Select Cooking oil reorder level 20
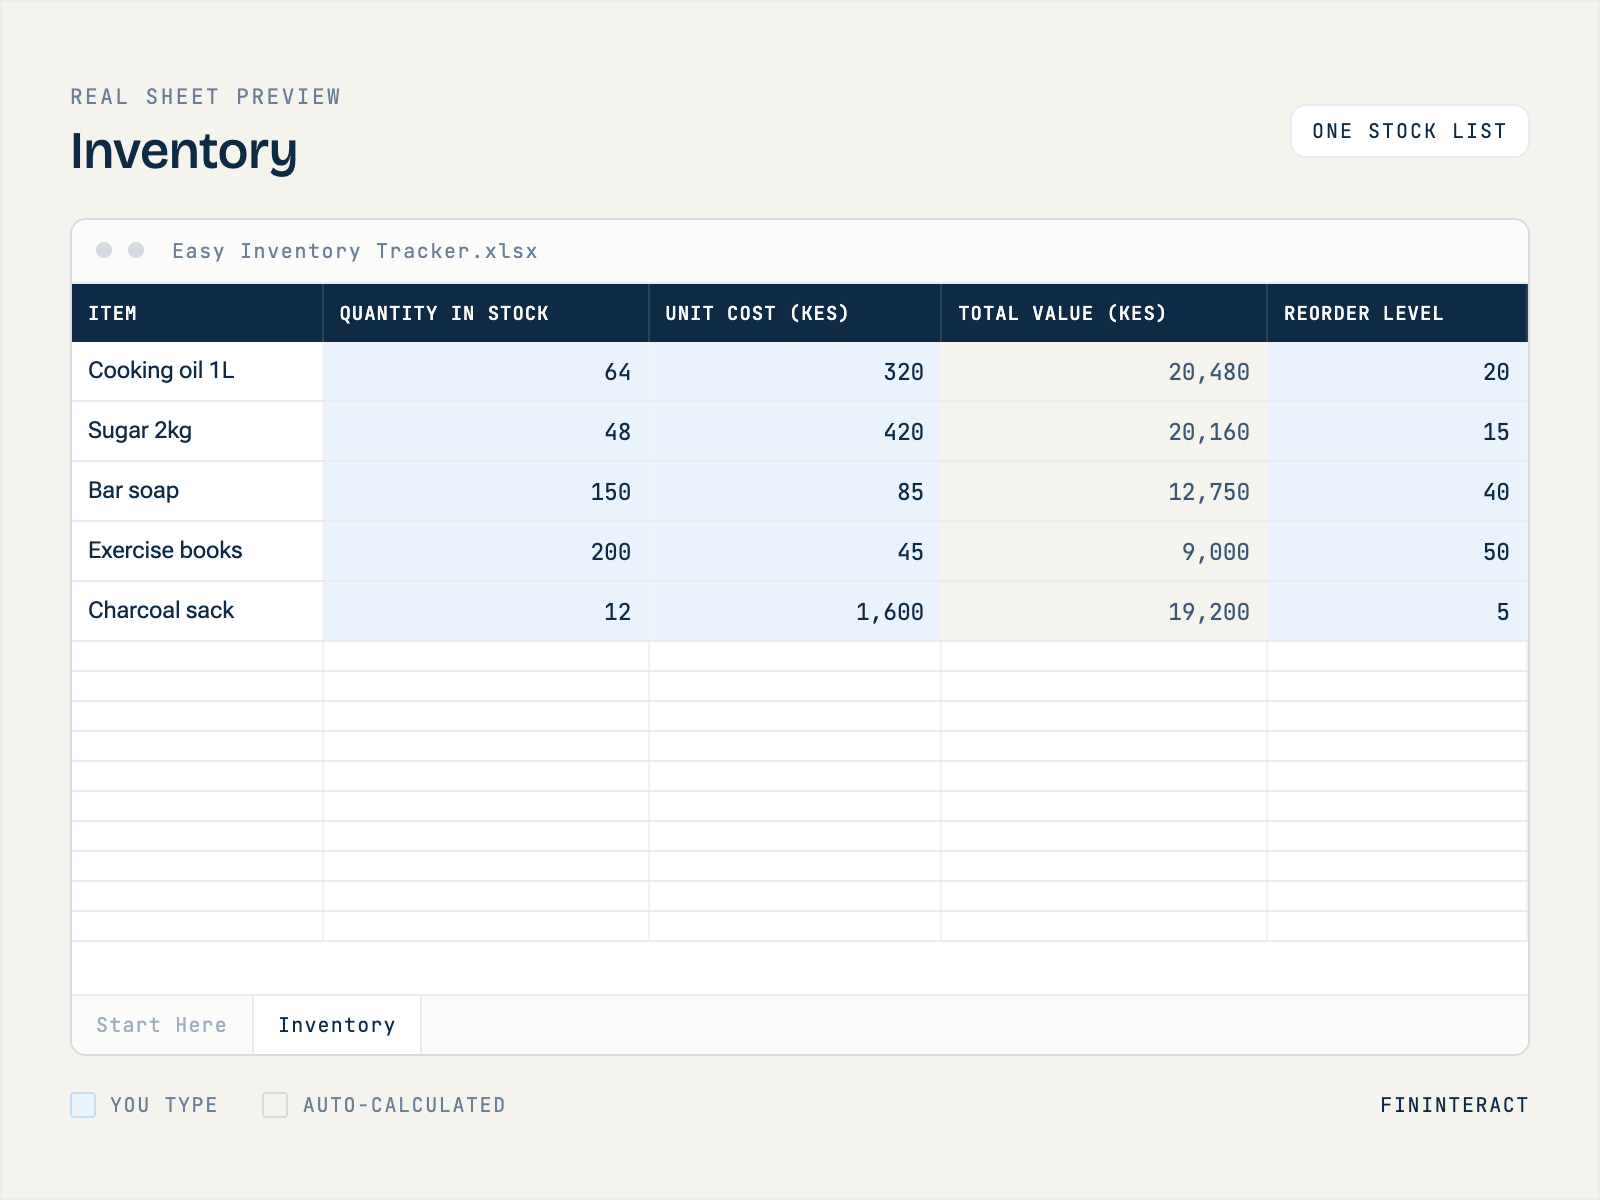1600x1200 pixels. pyautogui.click(x=1397, y=371)
